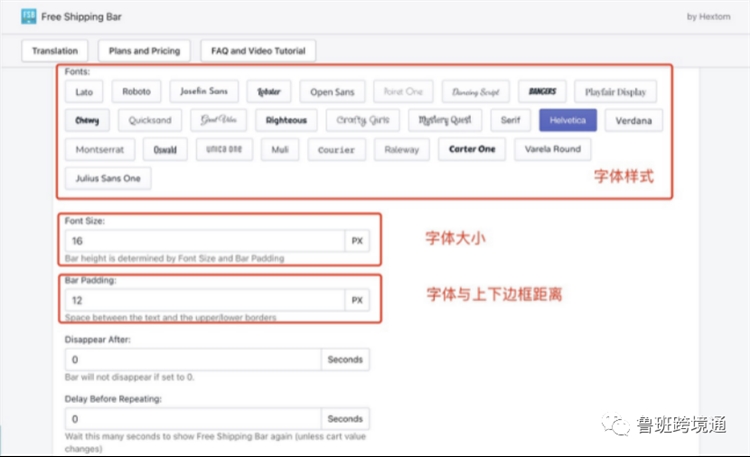Screen dimensions: 750x457
Task: Select the Carter One font
Action: 472,149
